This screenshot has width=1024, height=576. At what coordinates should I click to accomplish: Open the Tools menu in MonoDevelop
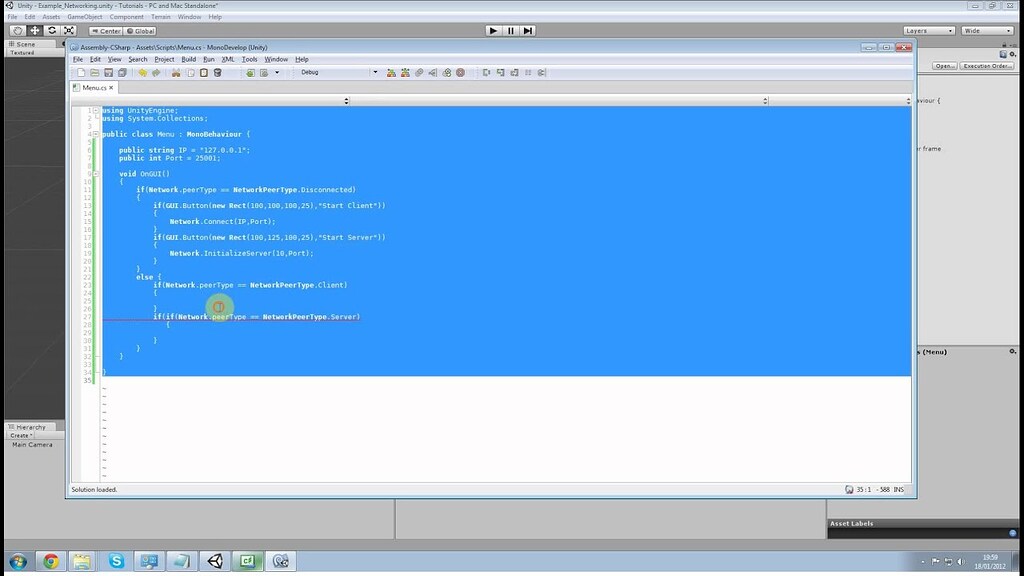click(249, 59)
